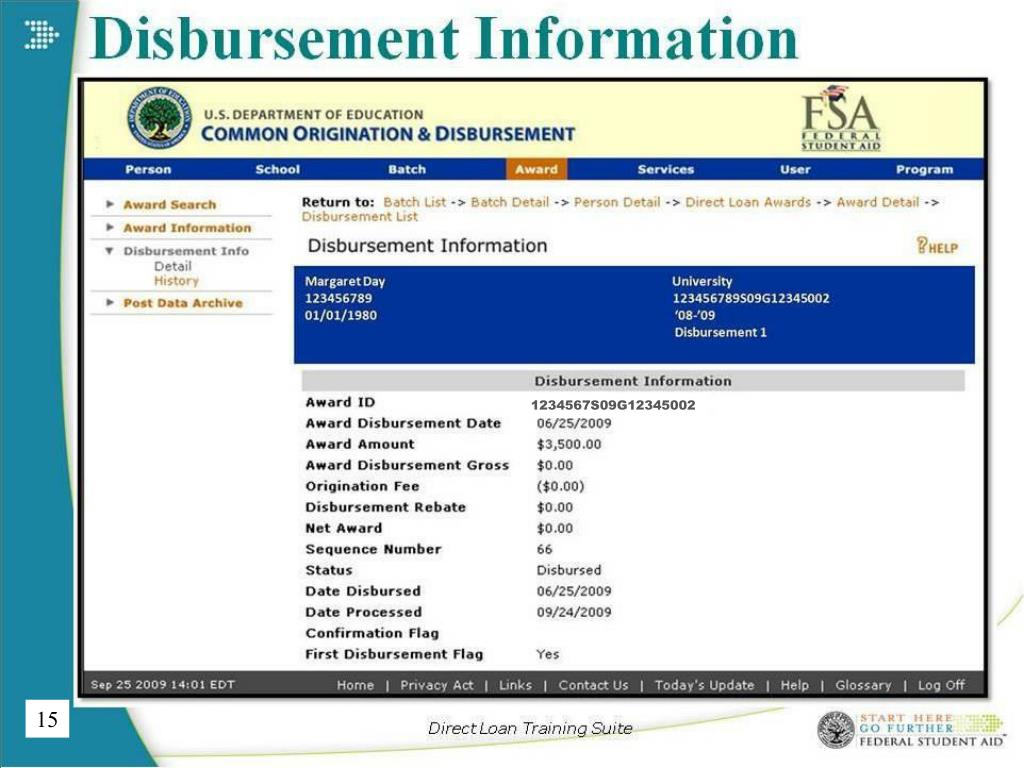This screenshot has height=768, width=1024.
Task: Return to Person Detail breadcrumb
Action: pyautogui.click(x=616, y=202)
